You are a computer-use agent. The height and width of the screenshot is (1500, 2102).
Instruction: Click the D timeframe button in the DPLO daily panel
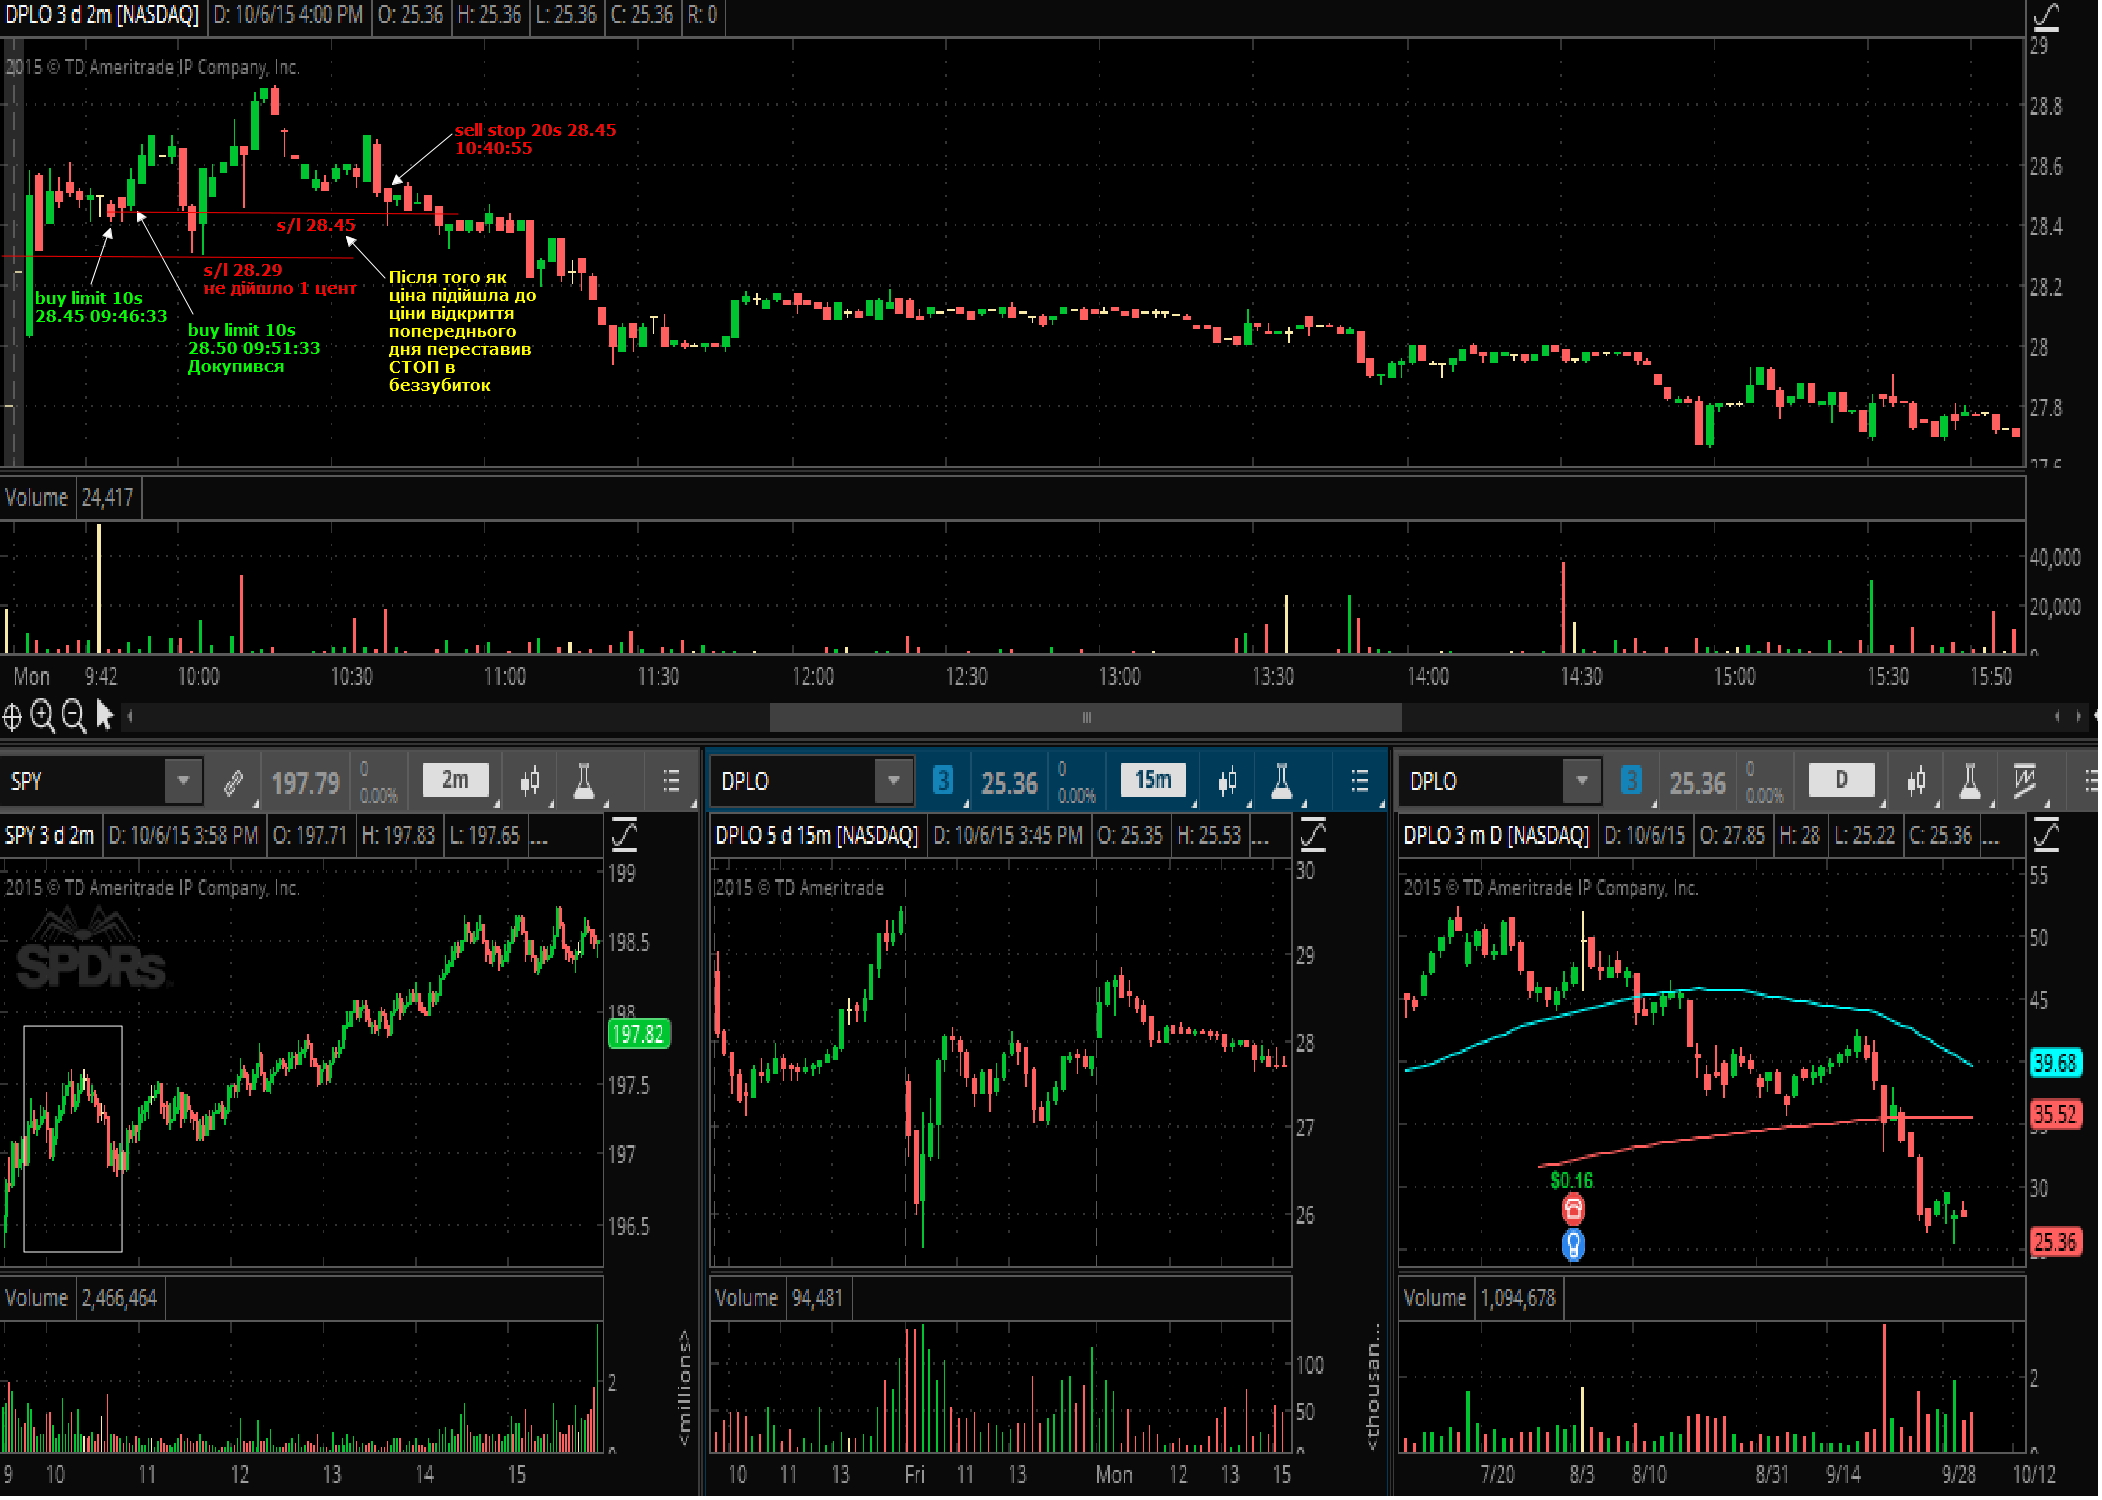click(1841, 780)
